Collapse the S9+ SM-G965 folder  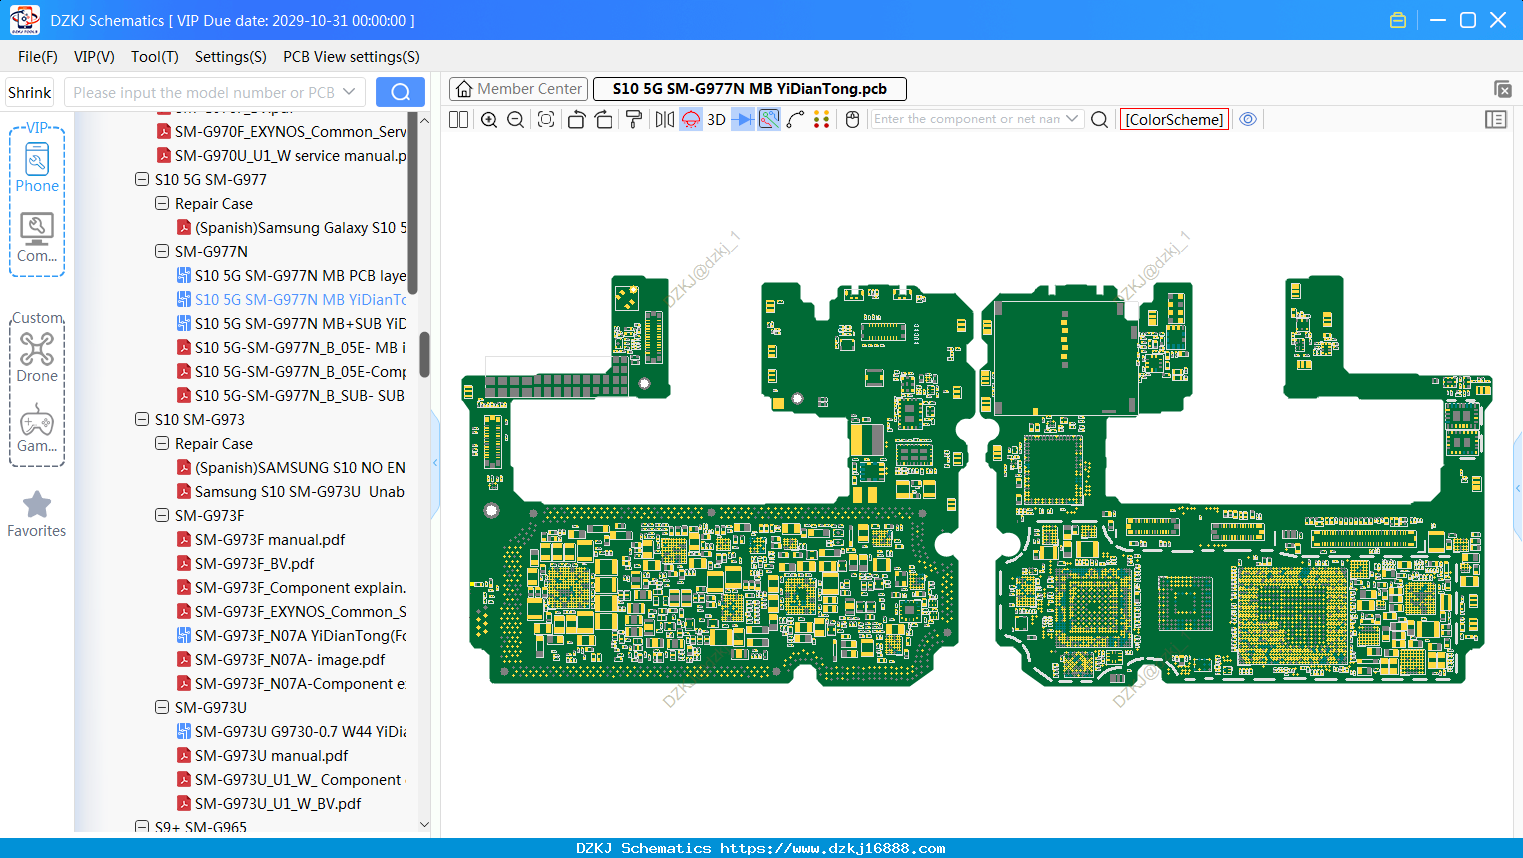point(142,827)
